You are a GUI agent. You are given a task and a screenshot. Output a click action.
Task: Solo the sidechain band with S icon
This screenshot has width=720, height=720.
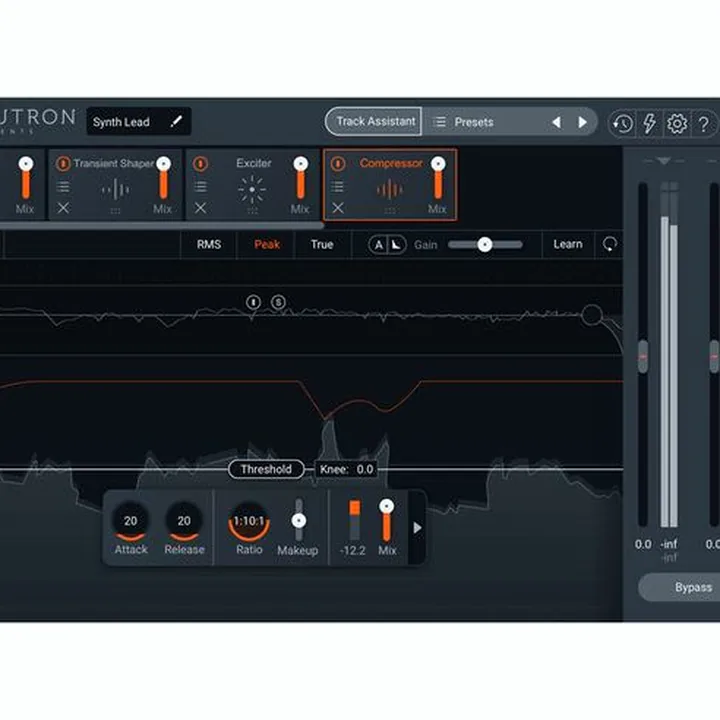278,302
